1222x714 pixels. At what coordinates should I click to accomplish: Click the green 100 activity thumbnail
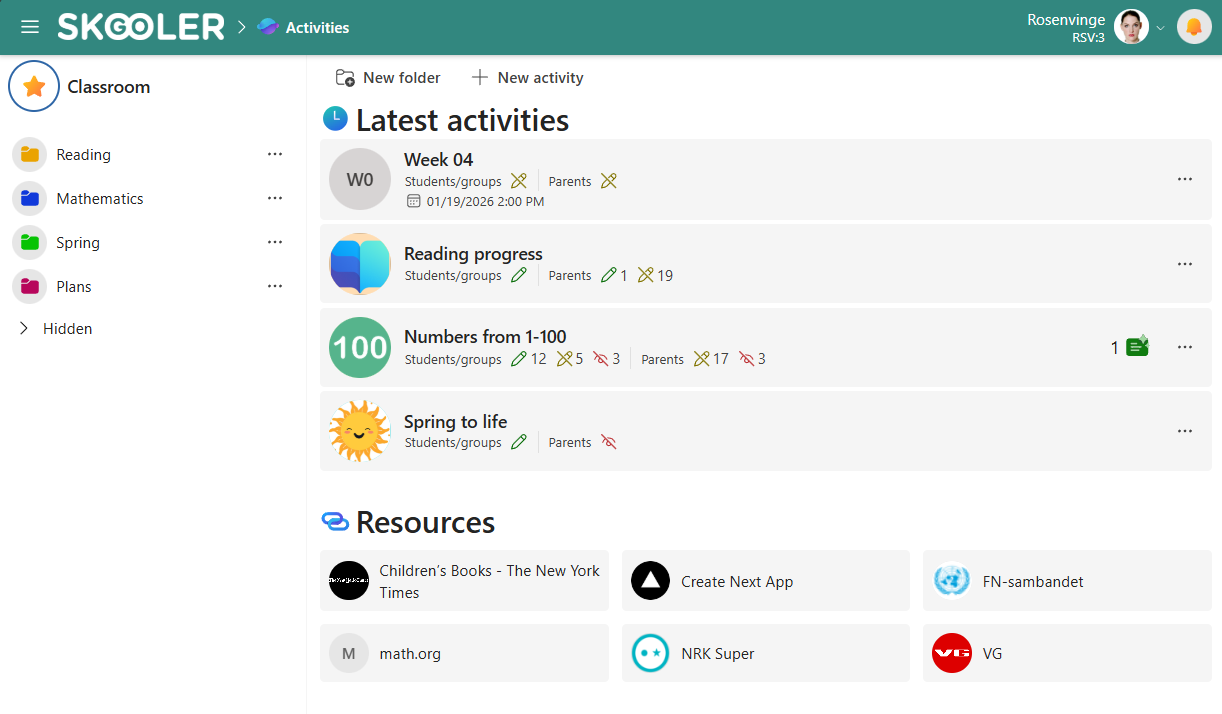coord(360,347)
